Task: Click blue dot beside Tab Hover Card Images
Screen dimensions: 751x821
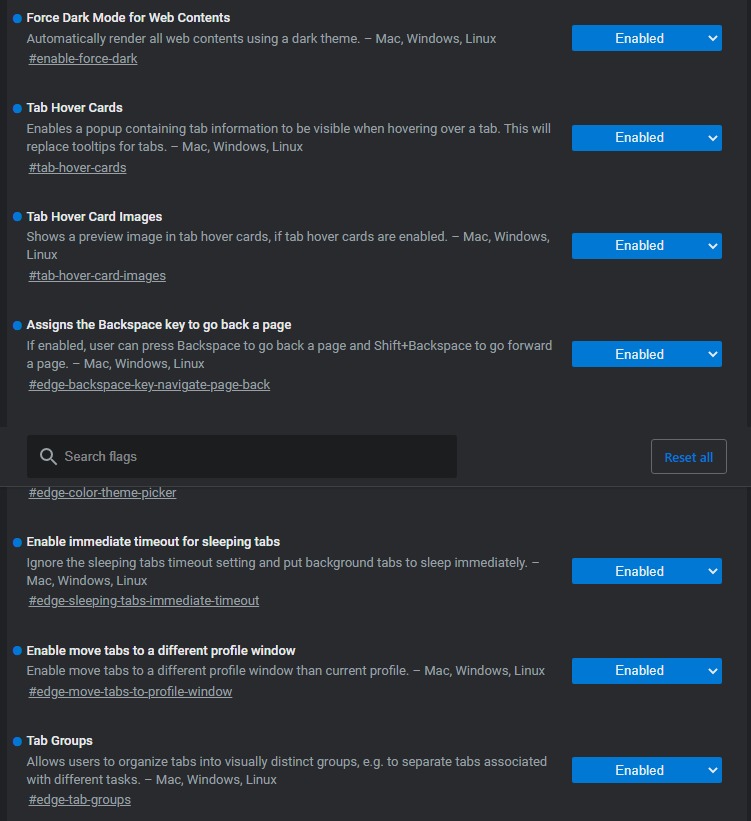Action: click(x=17, y=217)
